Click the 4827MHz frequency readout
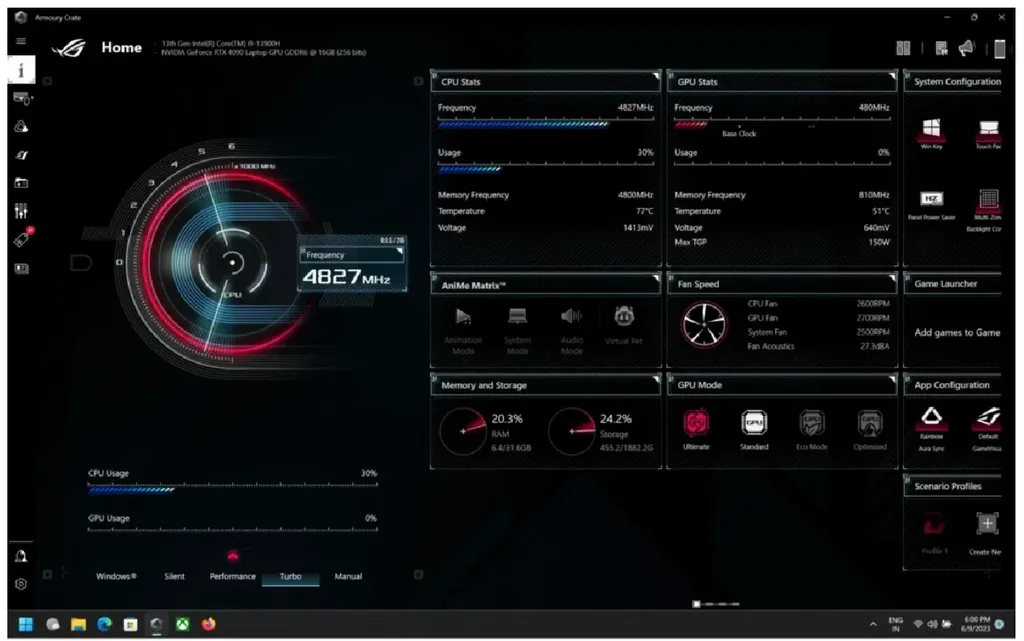The width and height of the screenshot is (1024, 641). (346, 277)
